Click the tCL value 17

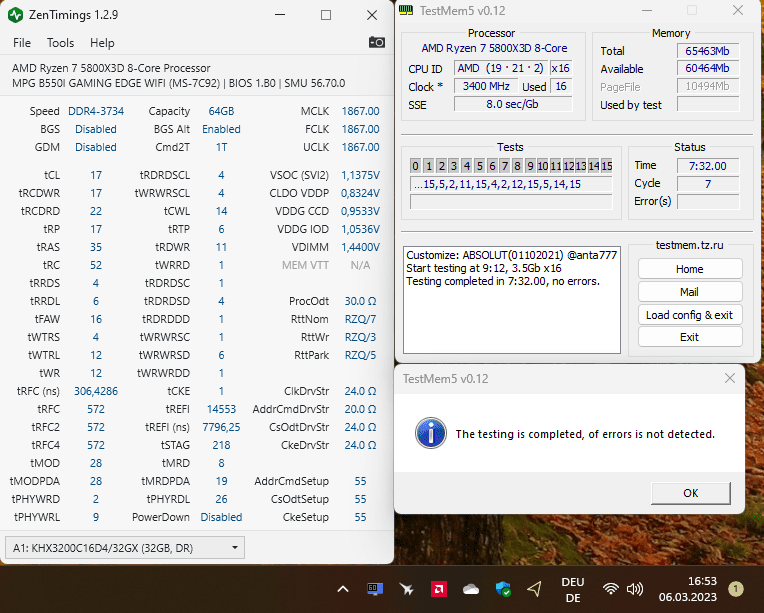pyautogui.click(x=96, y=175)
